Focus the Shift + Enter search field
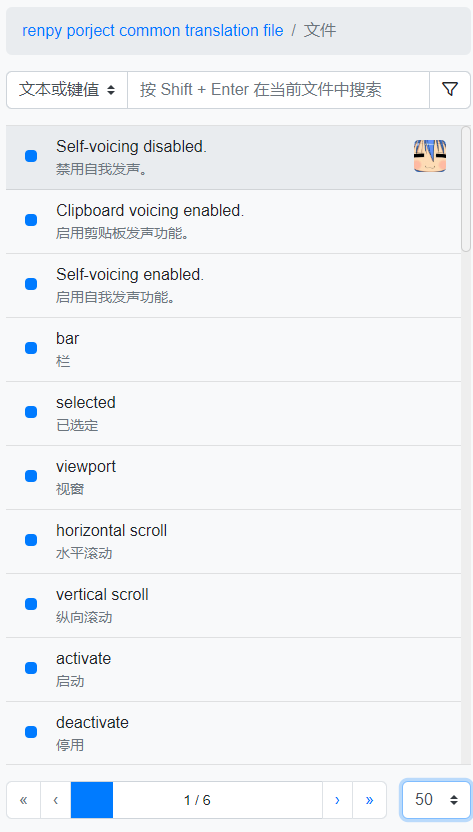Image resolution: width=473 pixels, height=832 pixels. click(278, 90)
